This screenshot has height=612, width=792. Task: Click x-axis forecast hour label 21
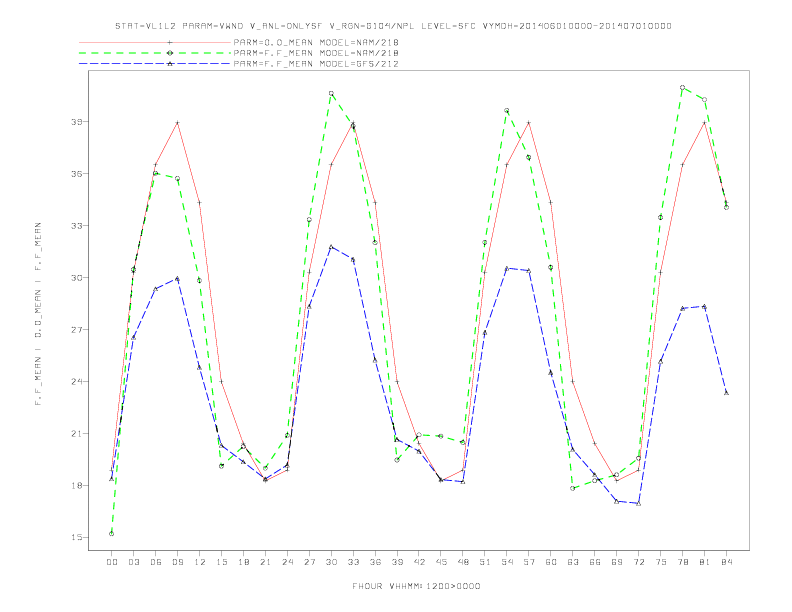(265, 562)
